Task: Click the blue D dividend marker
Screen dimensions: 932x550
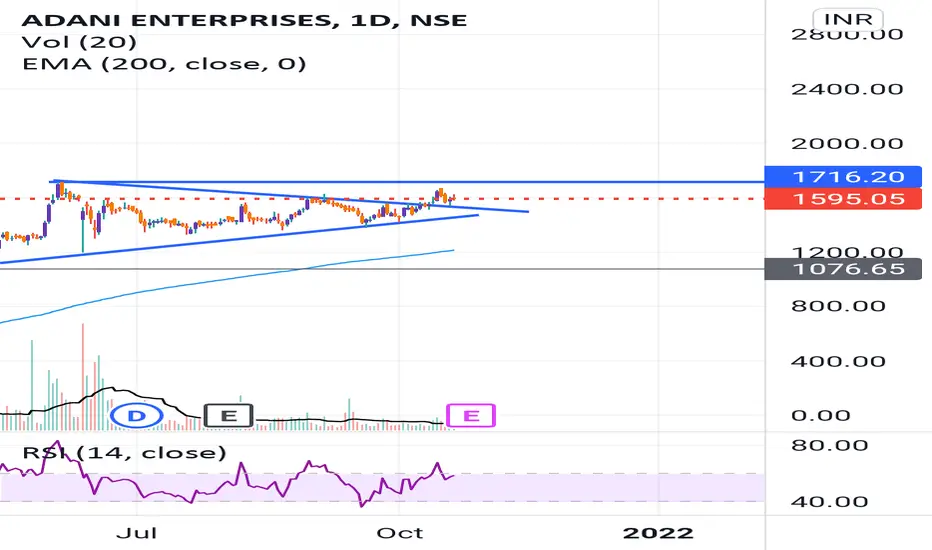Action: click(x=137, y=416)
